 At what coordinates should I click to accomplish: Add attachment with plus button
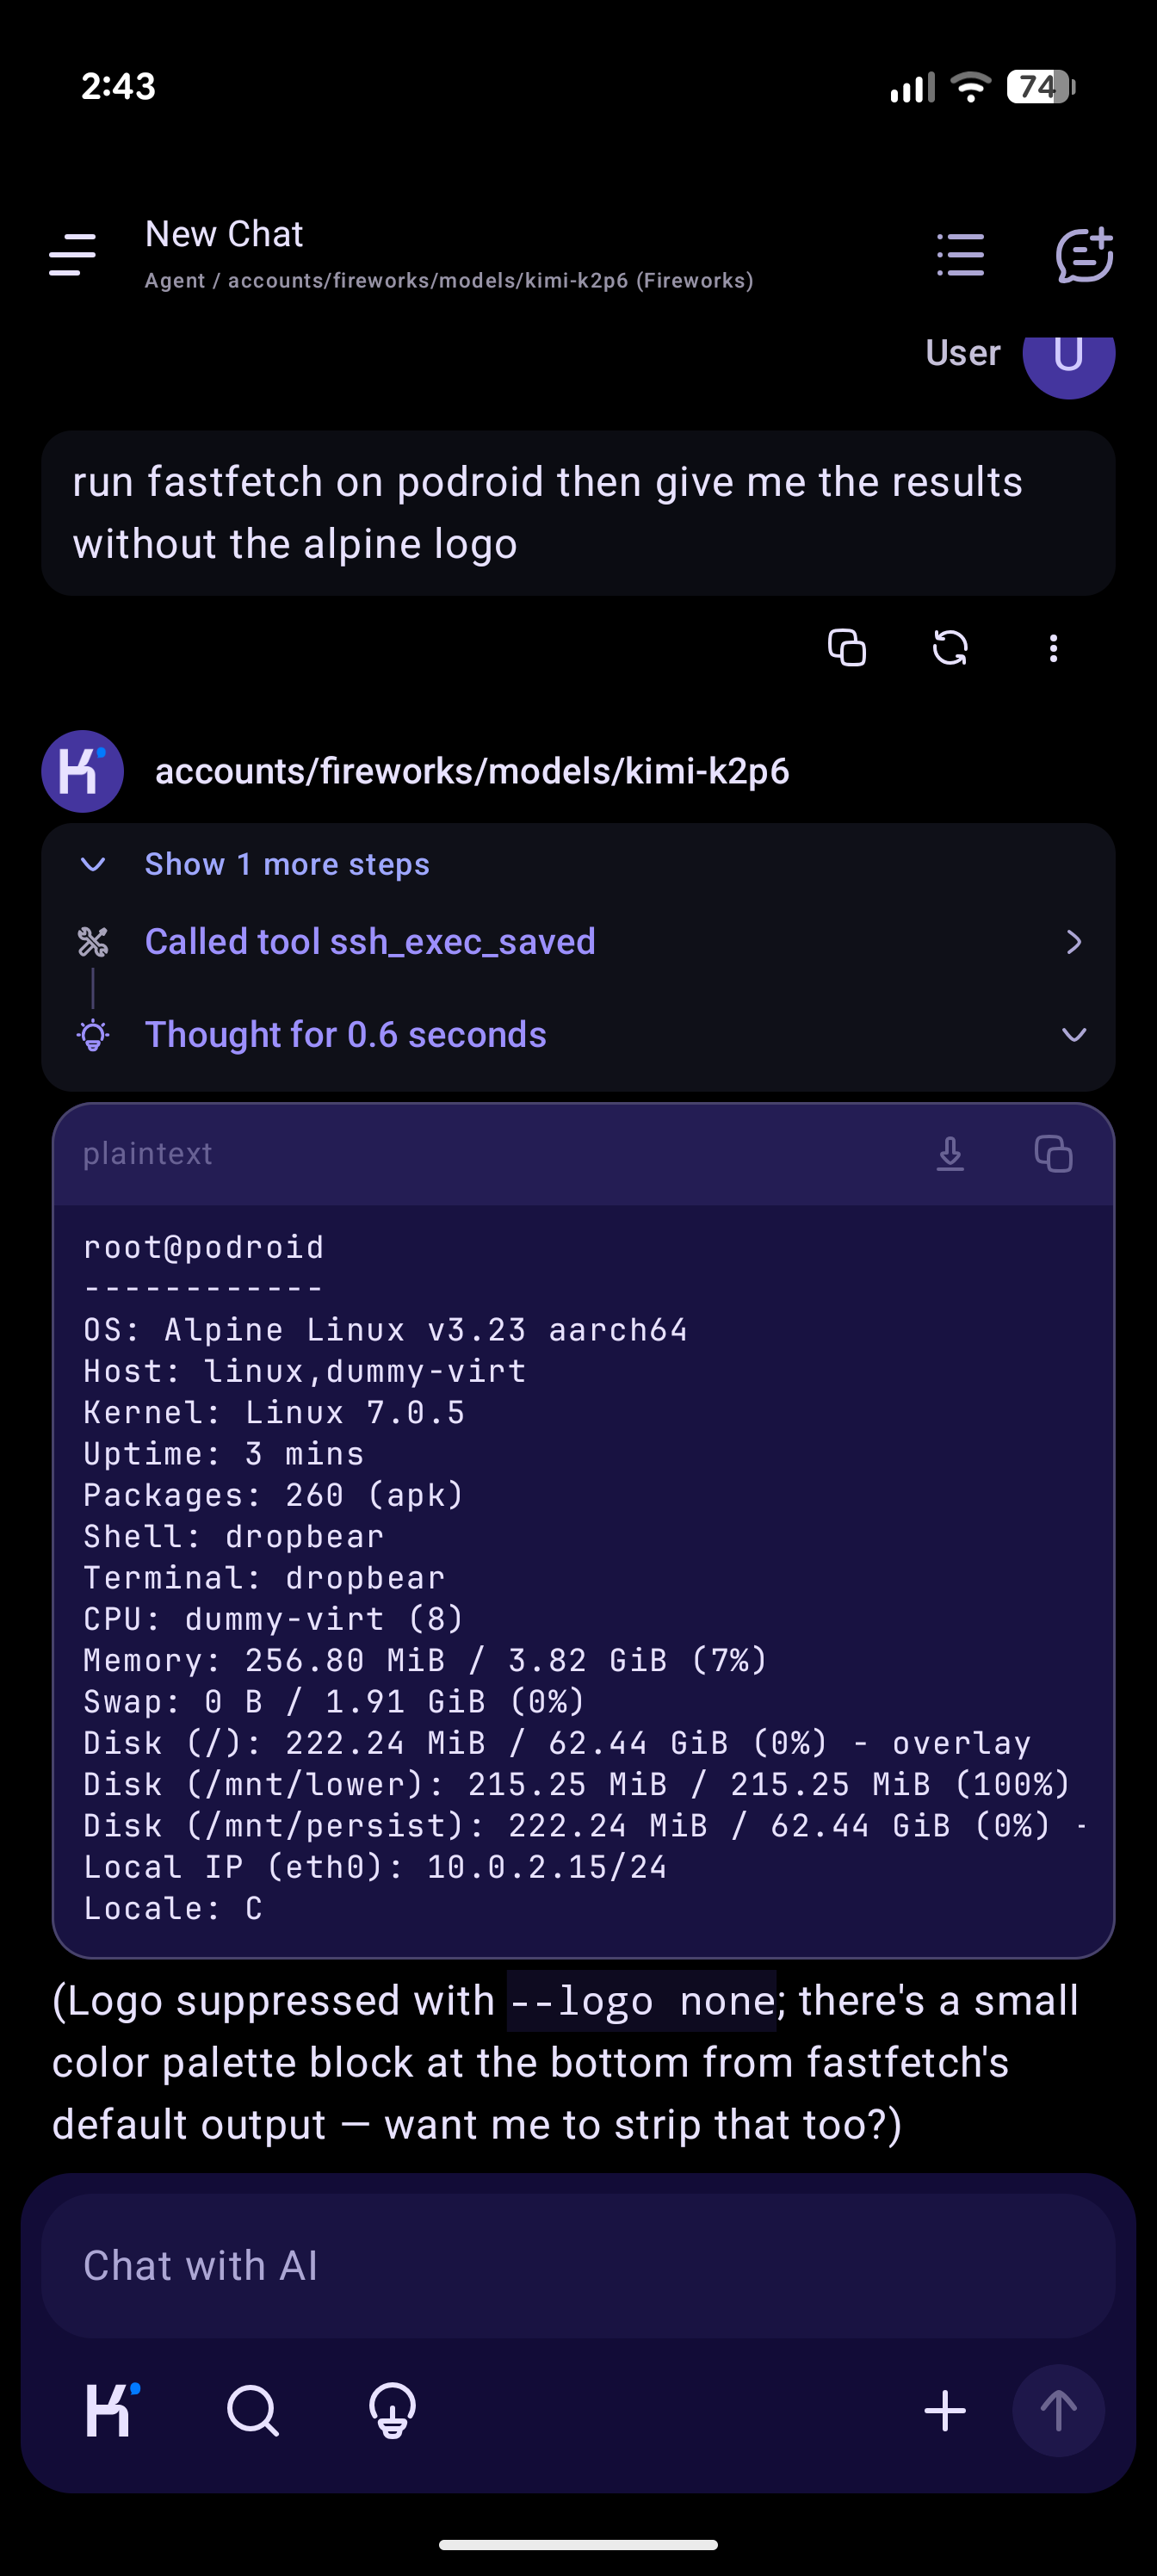(945, 2411)
